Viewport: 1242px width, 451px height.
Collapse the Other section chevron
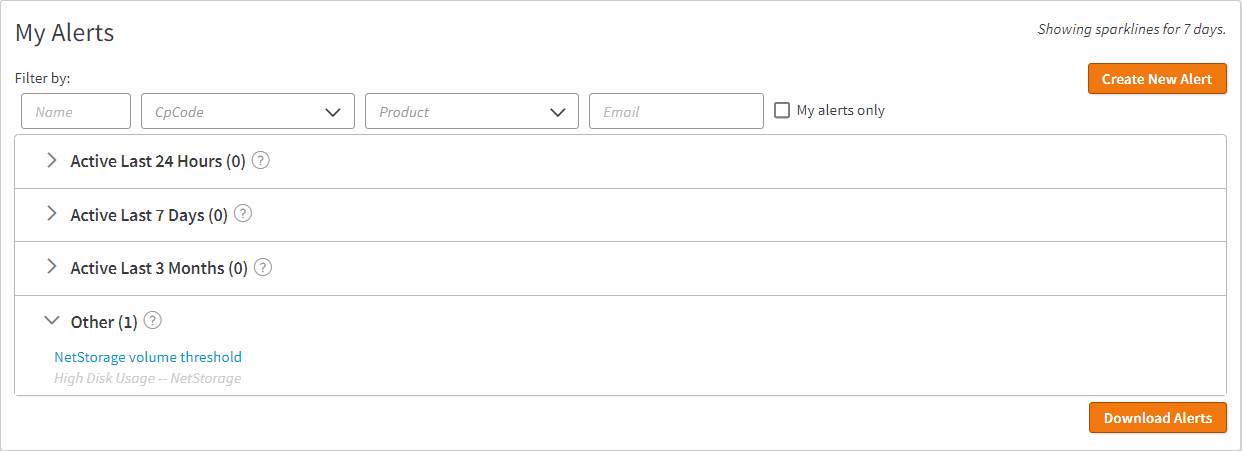[x=52, y=321]
